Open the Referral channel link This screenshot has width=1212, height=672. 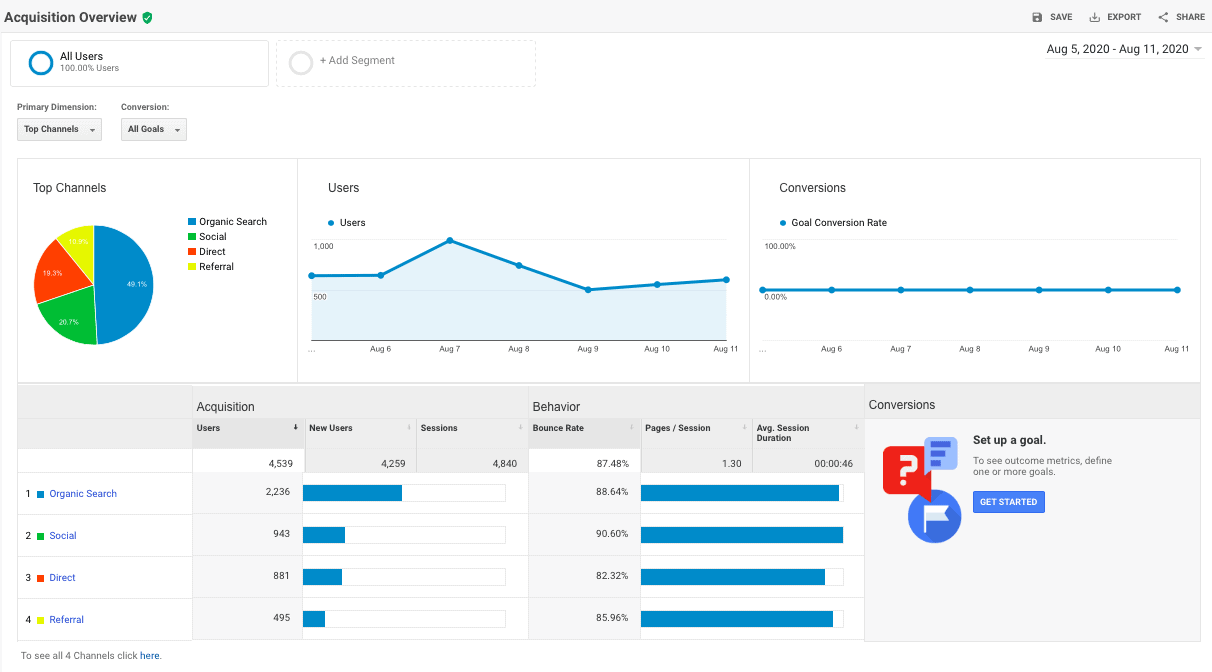pos(67,620)
